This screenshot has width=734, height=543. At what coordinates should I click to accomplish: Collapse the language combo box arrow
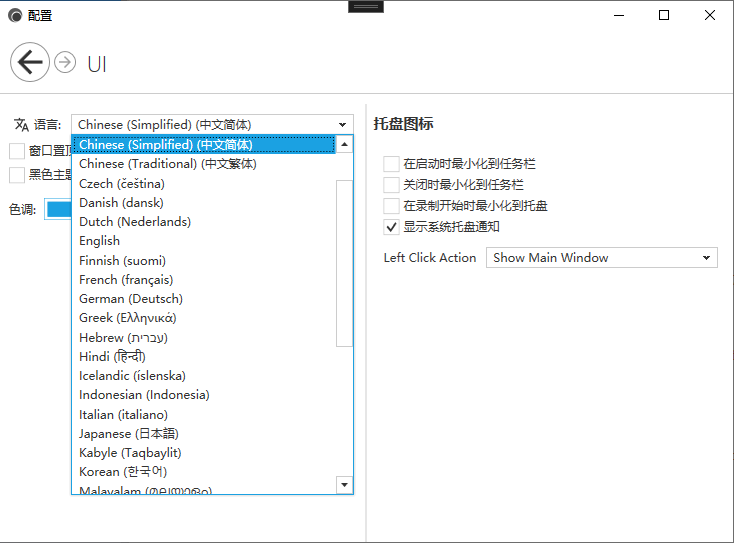[x=343, y=125]
